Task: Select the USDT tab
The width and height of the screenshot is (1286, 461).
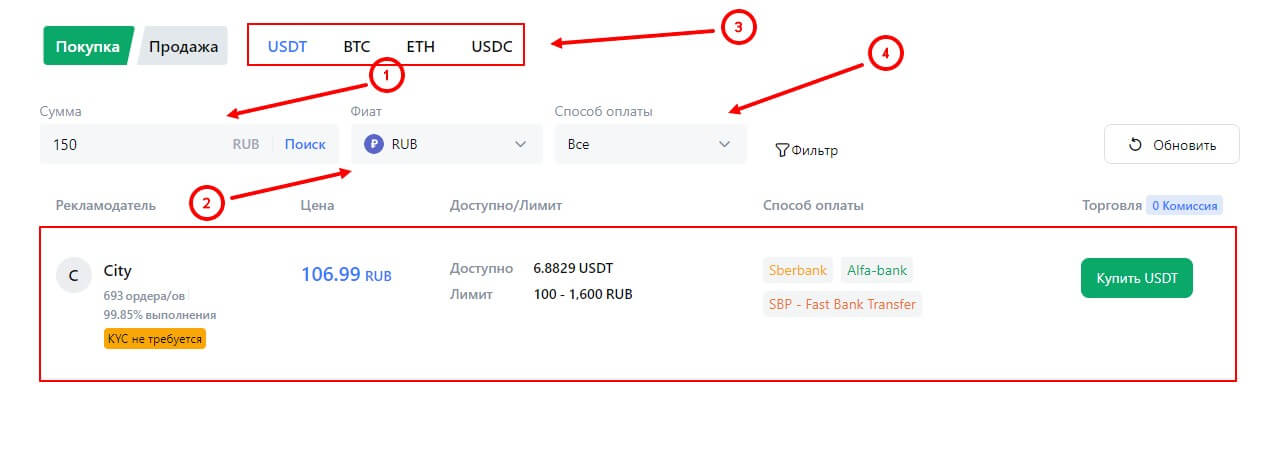Action: [x=287, y=46]
